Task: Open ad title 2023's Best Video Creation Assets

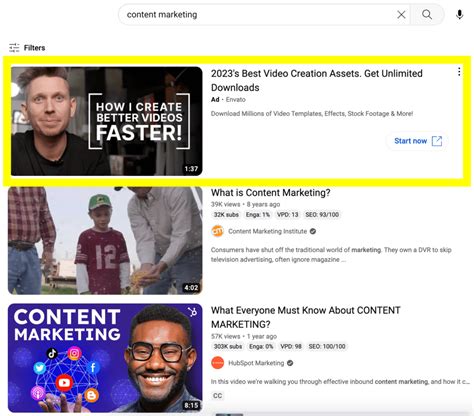Action: tap(317, 80)
